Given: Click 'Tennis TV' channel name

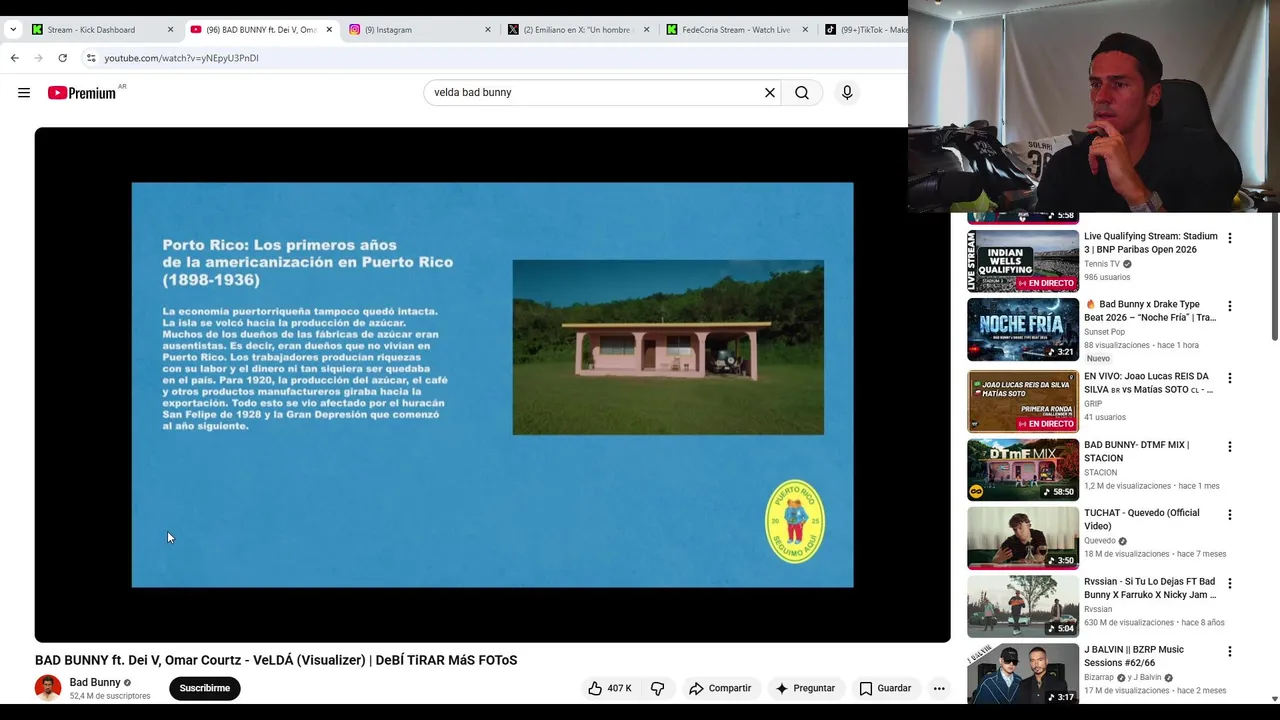Looking at the screenshot, I should (x=1102, y=264).
